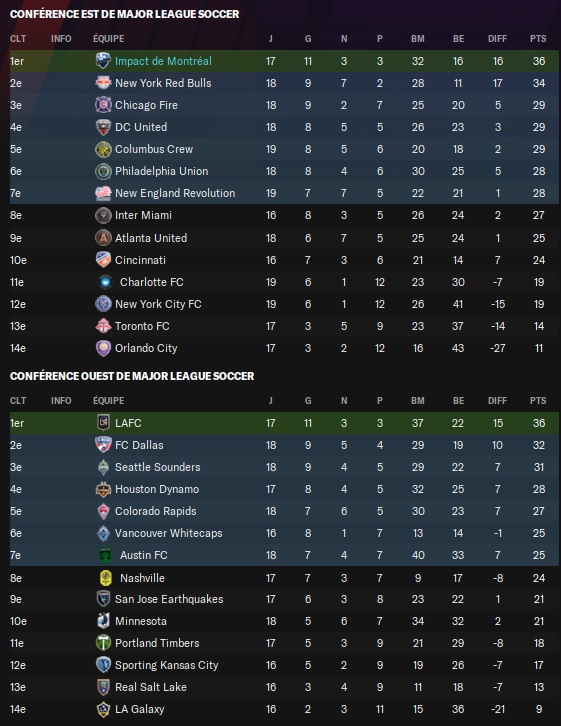Click the Houston Dynamo badge icon
This screenshot has height=726, width=561.
coord(103,489)
